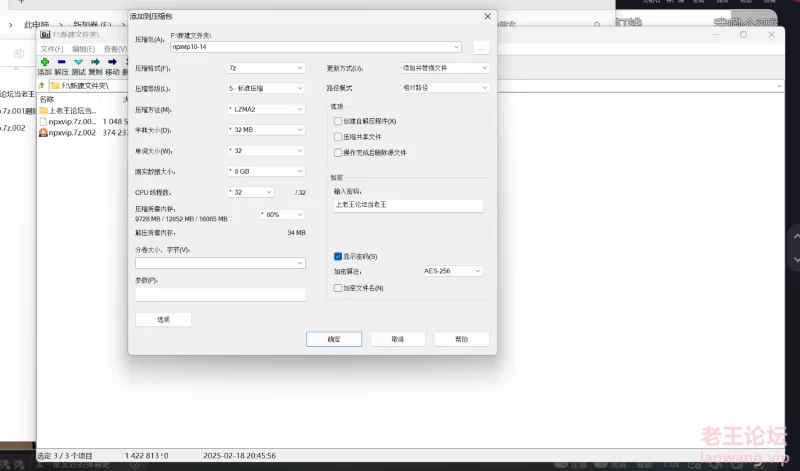Click the 名称 column header

coord(47,99)
